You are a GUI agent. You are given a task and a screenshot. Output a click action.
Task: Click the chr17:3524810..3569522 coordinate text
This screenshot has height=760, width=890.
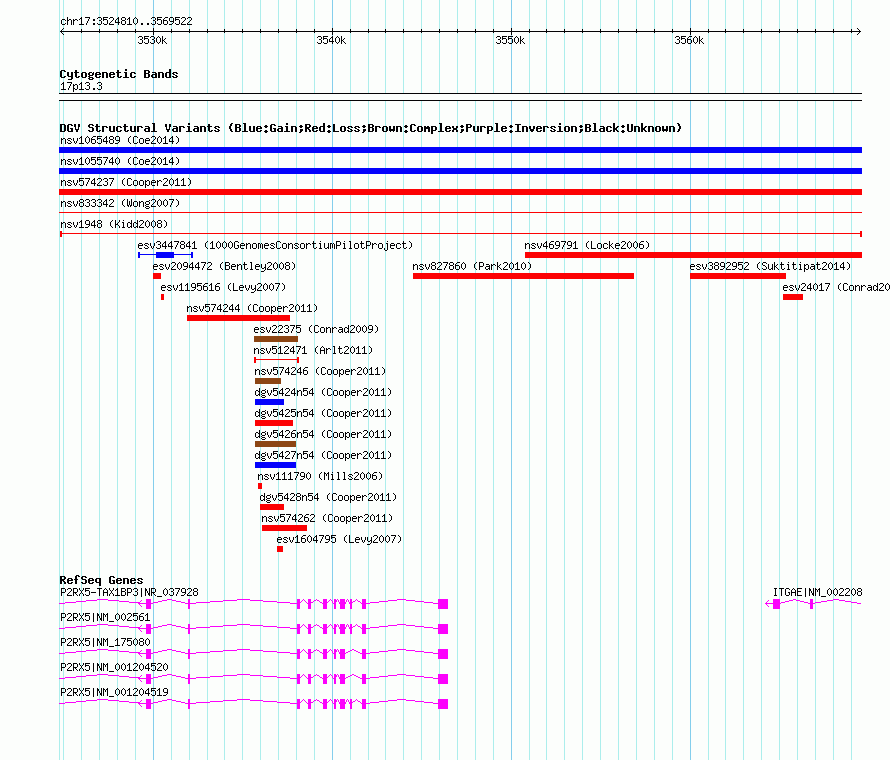coord(127,21)
